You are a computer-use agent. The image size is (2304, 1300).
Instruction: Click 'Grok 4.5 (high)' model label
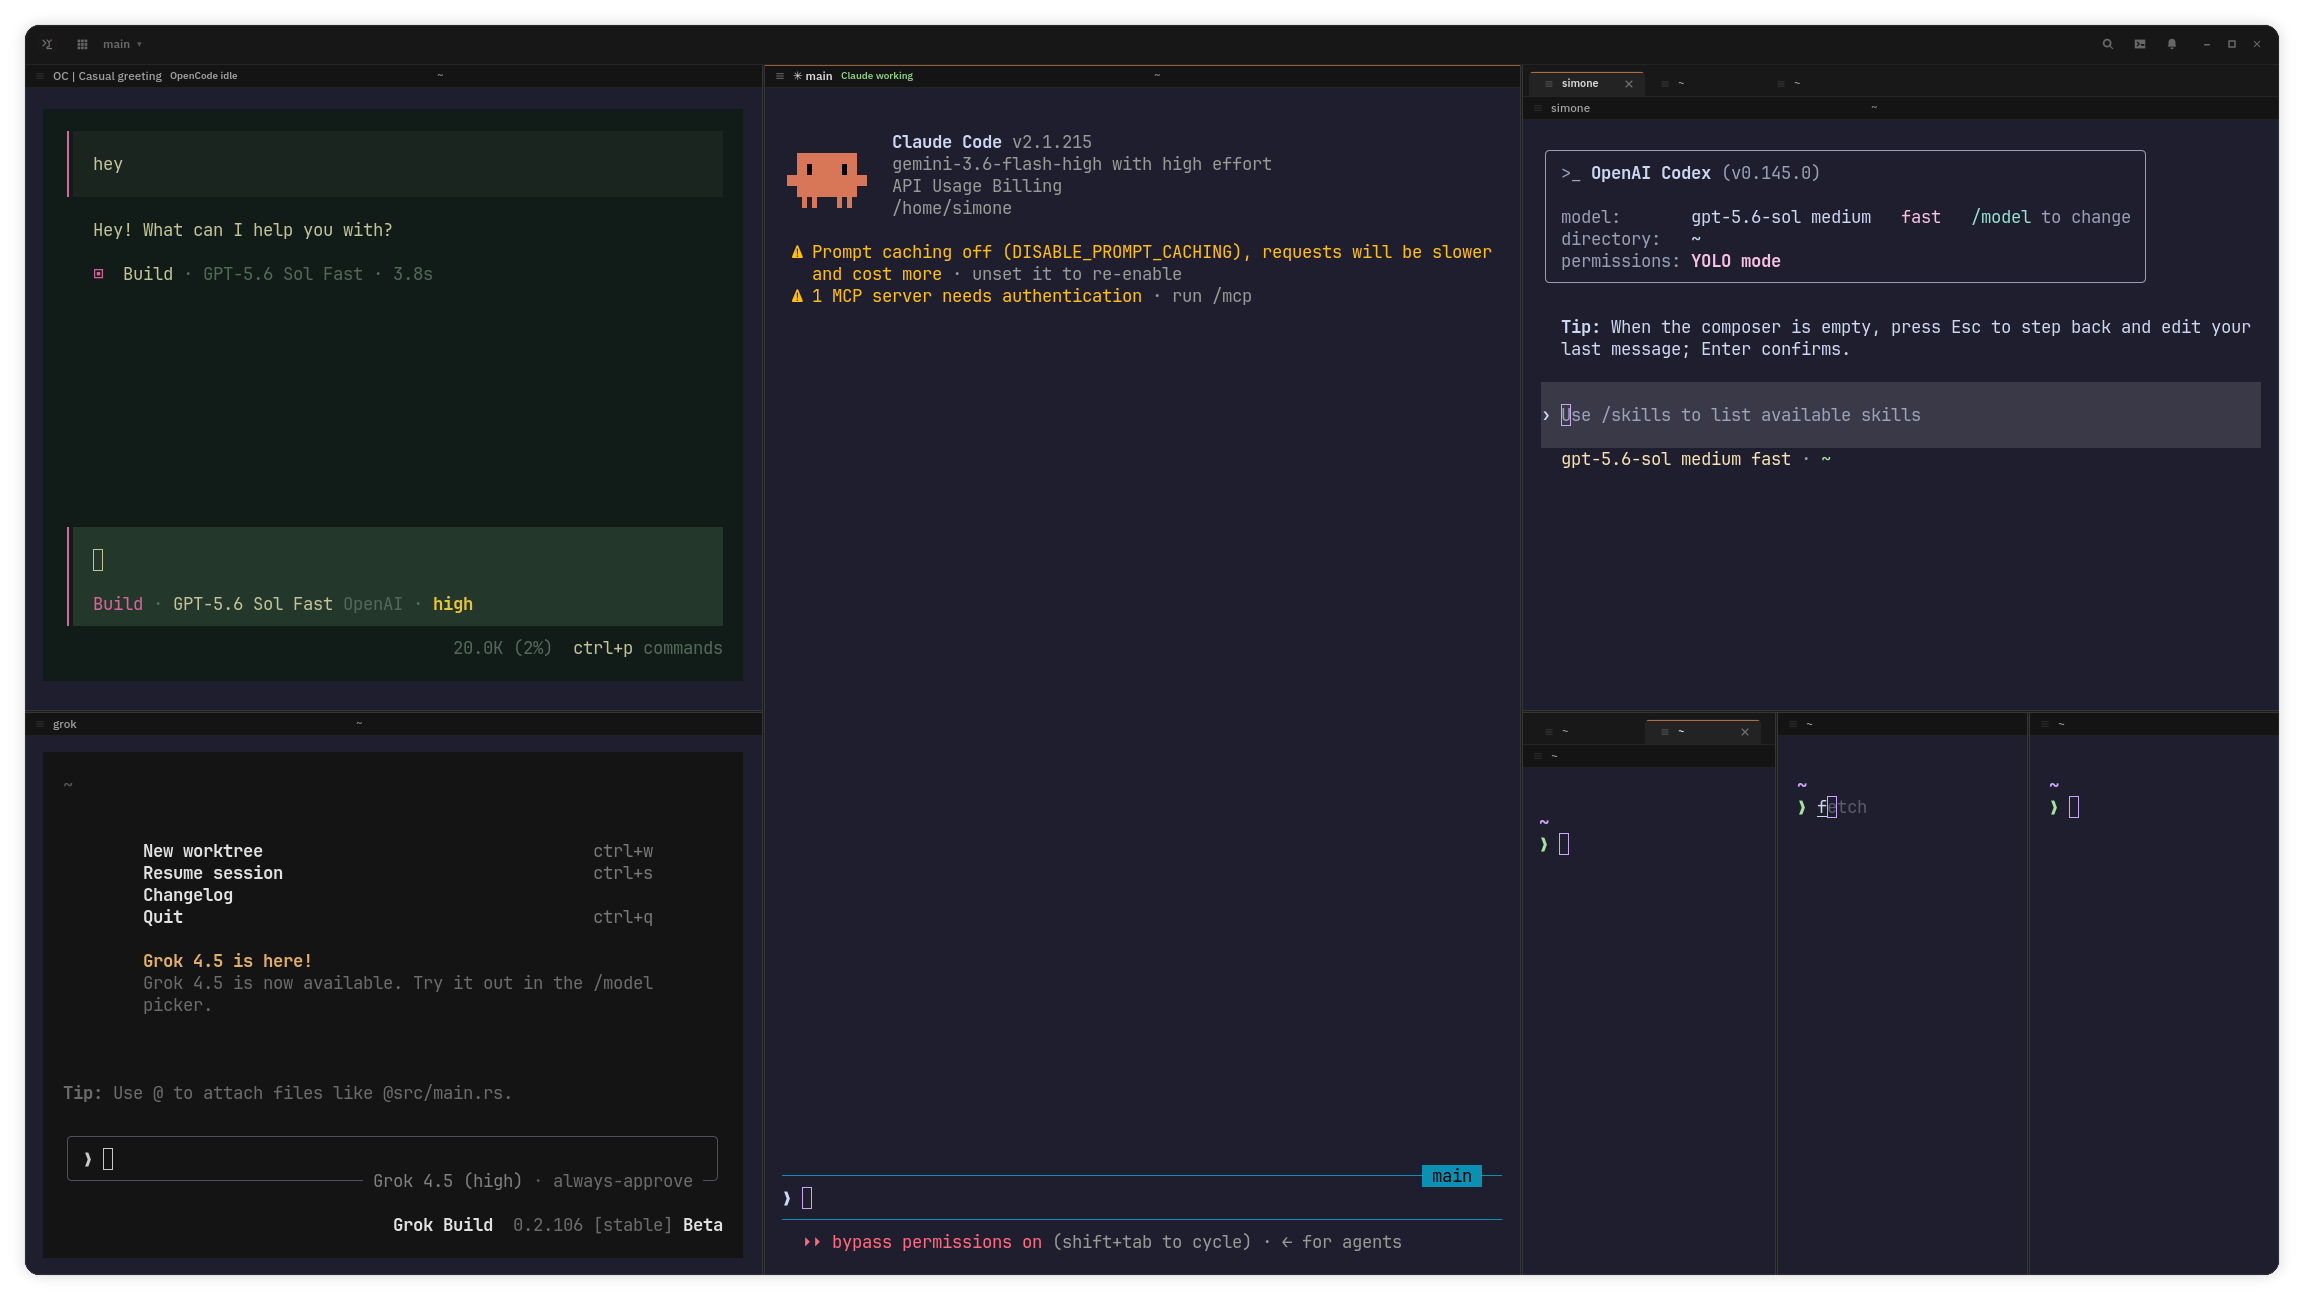coord(448,1181)
